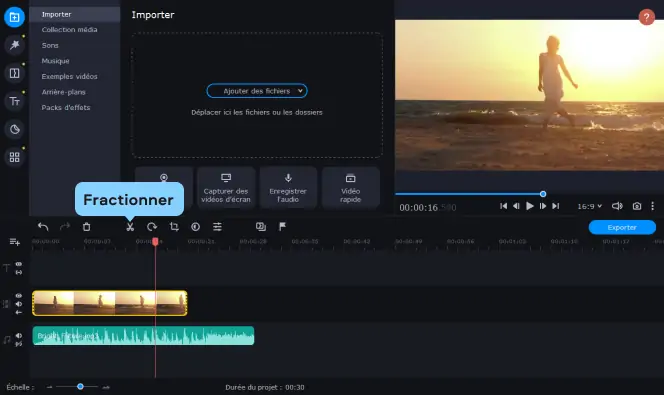Select the beach video clip on timeline
664x395 pixels.
(x=110, y=303)
